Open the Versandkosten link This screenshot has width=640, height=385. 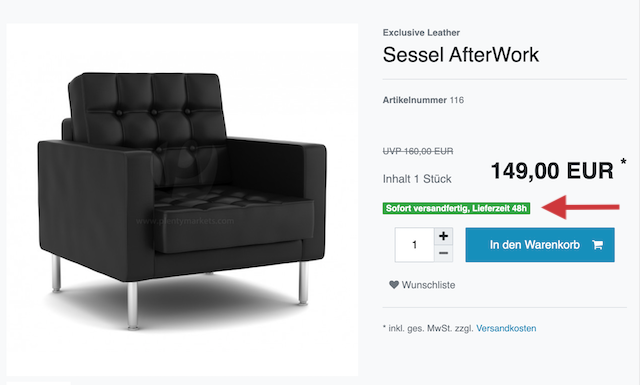(x=506, y=328)
